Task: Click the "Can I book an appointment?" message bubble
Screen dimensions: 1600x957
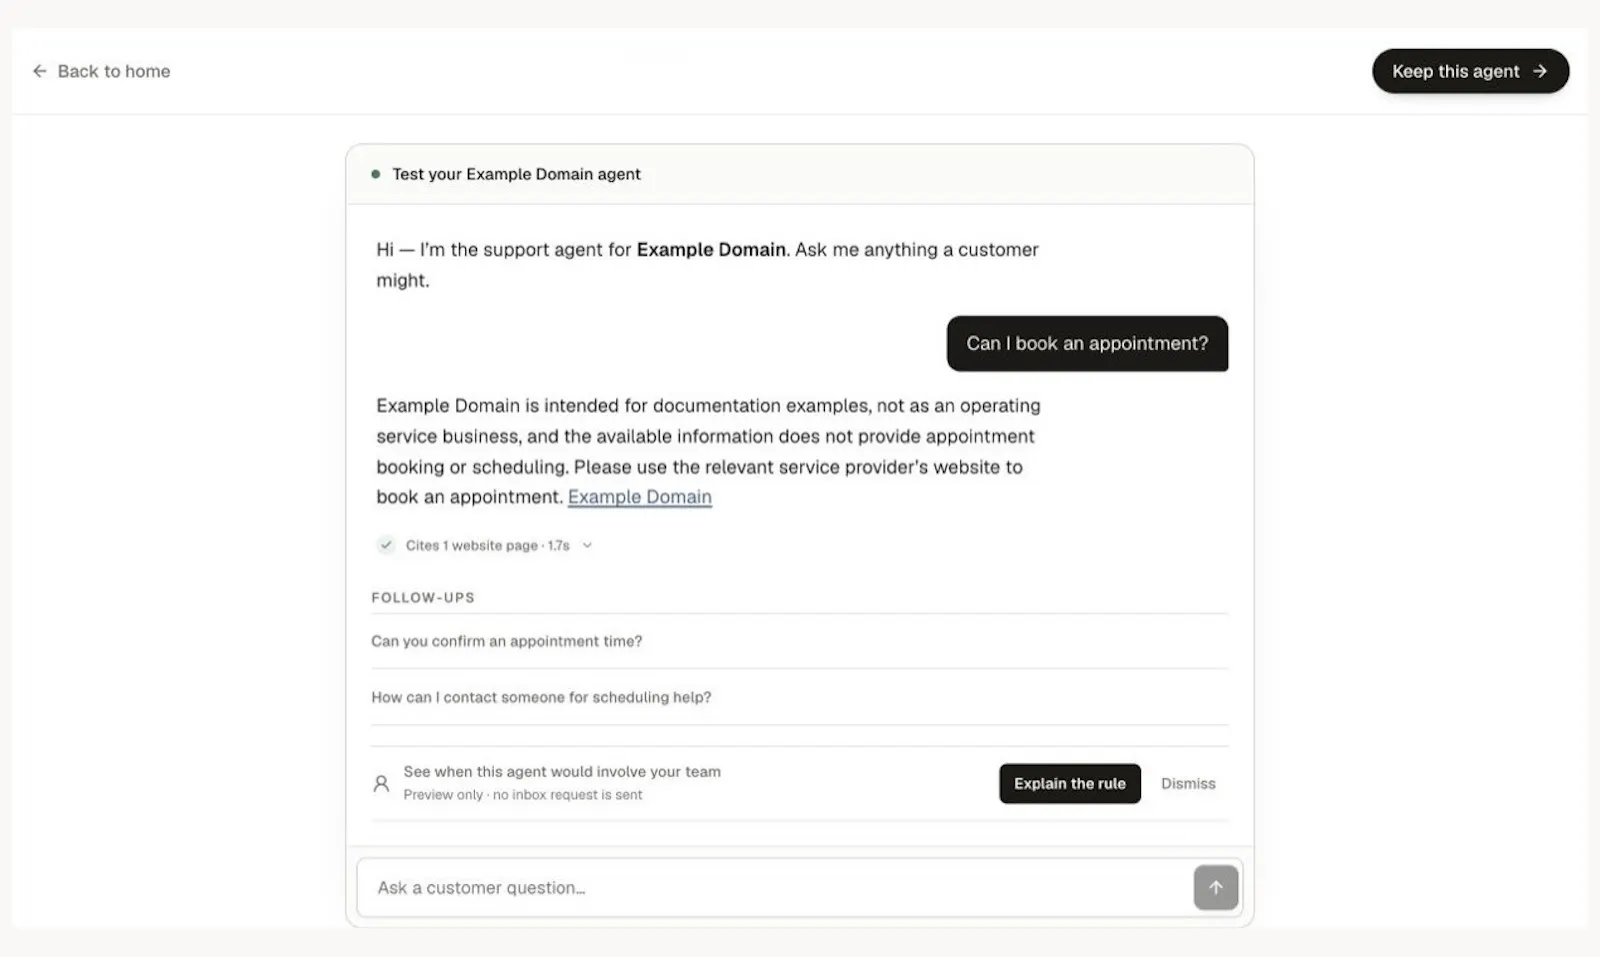Action: coord(1087,343)
